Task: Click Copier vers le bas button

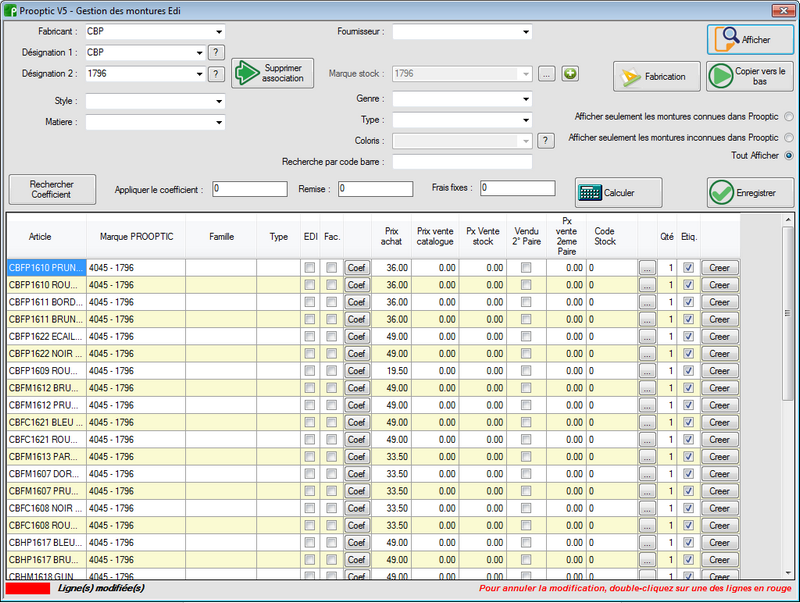Action: point(750,77)
